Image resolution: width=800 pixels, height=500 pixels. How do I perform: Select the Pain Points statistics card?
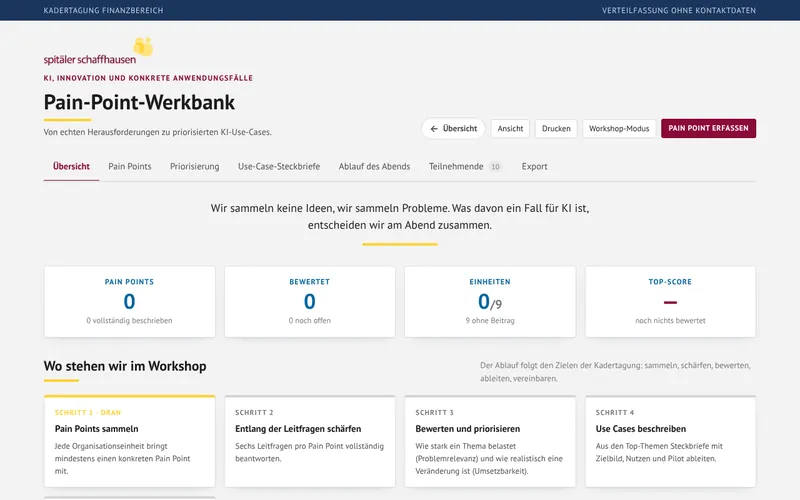tap(130, 302)
